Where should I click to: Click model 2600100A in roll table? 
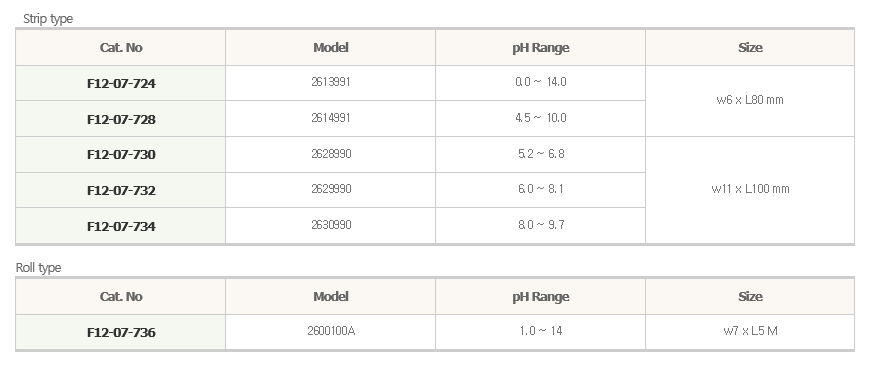331,331
